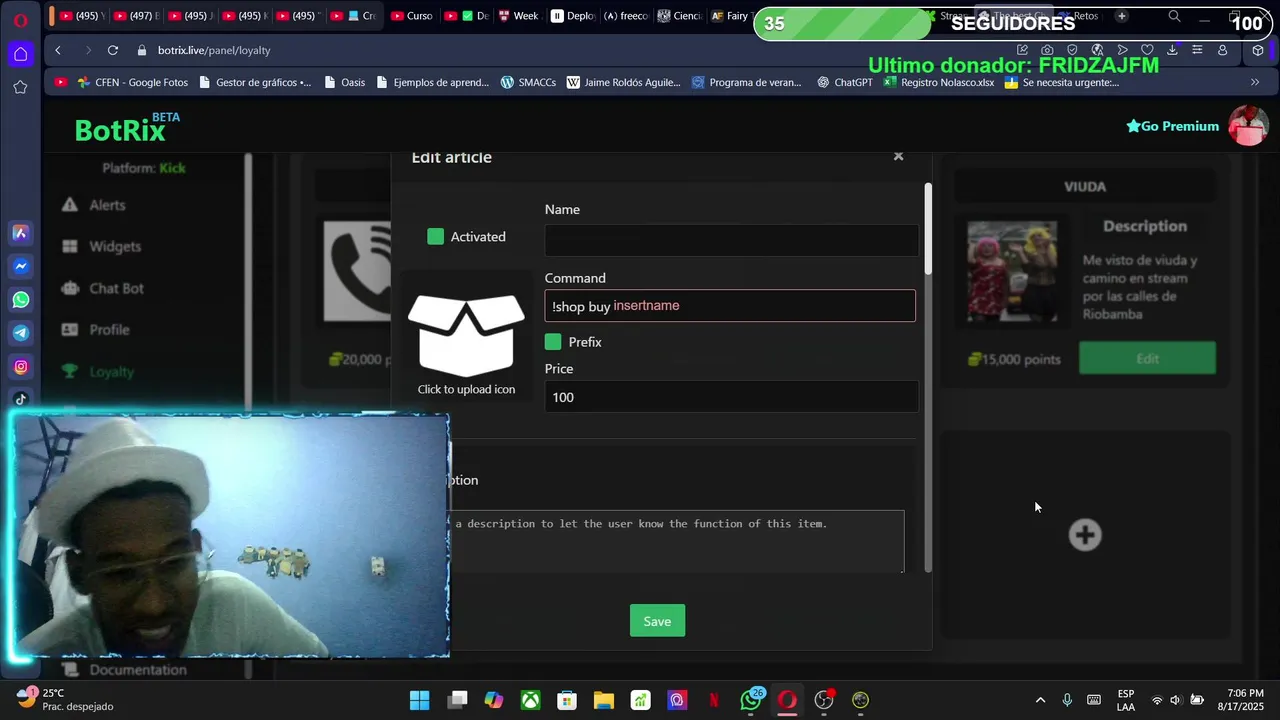
Task: Click the Command input field
Action: [x=730, y=306]
